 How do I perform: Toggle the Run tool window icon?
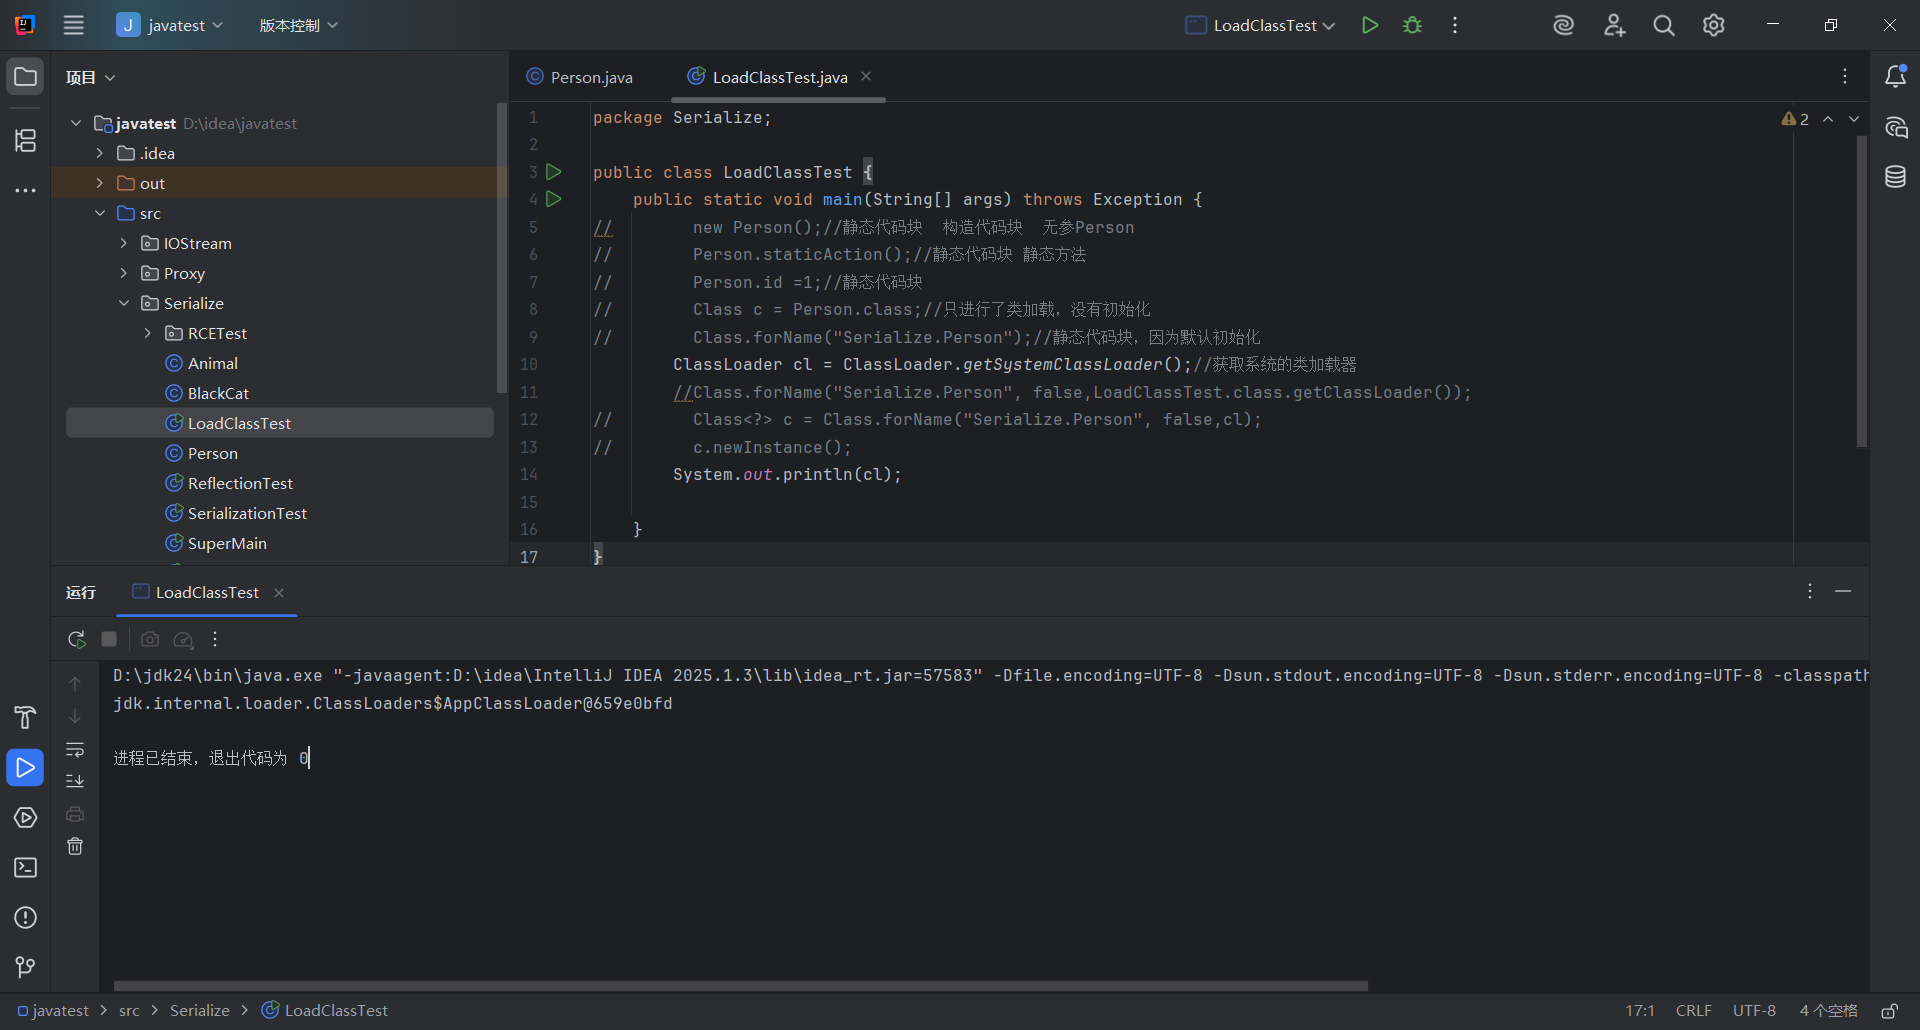tap(25, 768)
